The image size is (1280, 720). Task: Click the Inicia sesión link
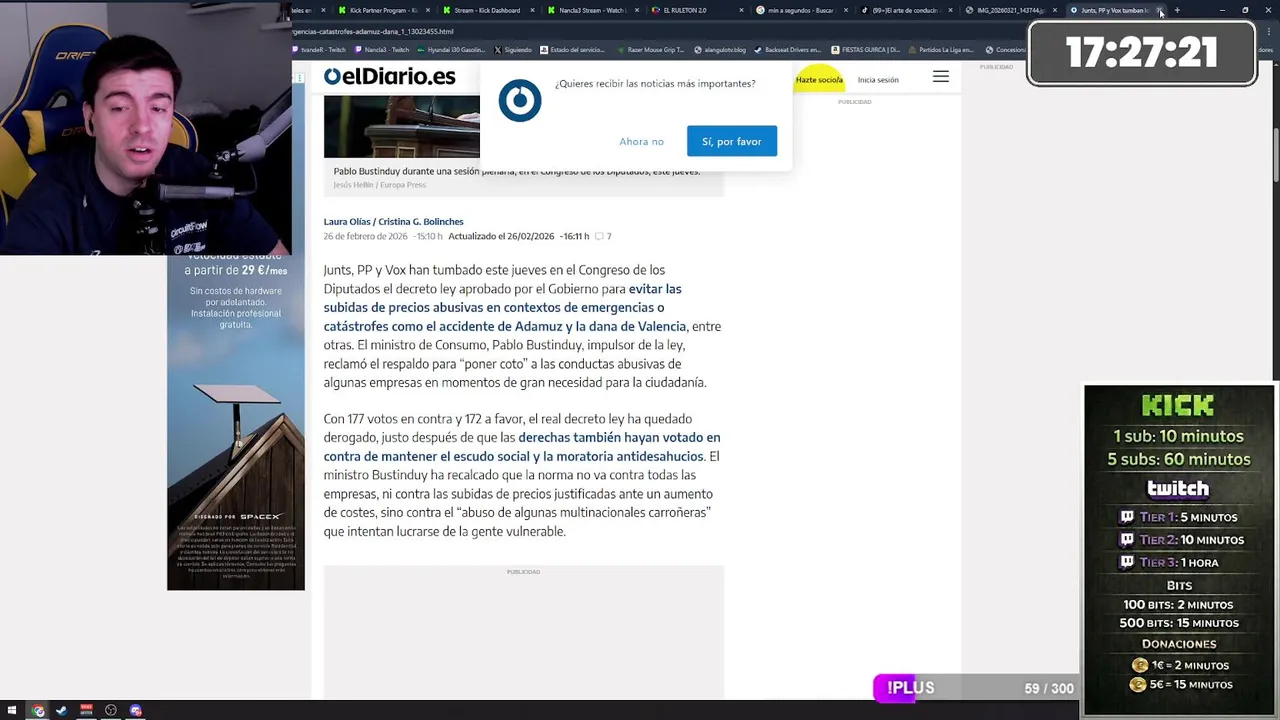click(x=878, y=79)
